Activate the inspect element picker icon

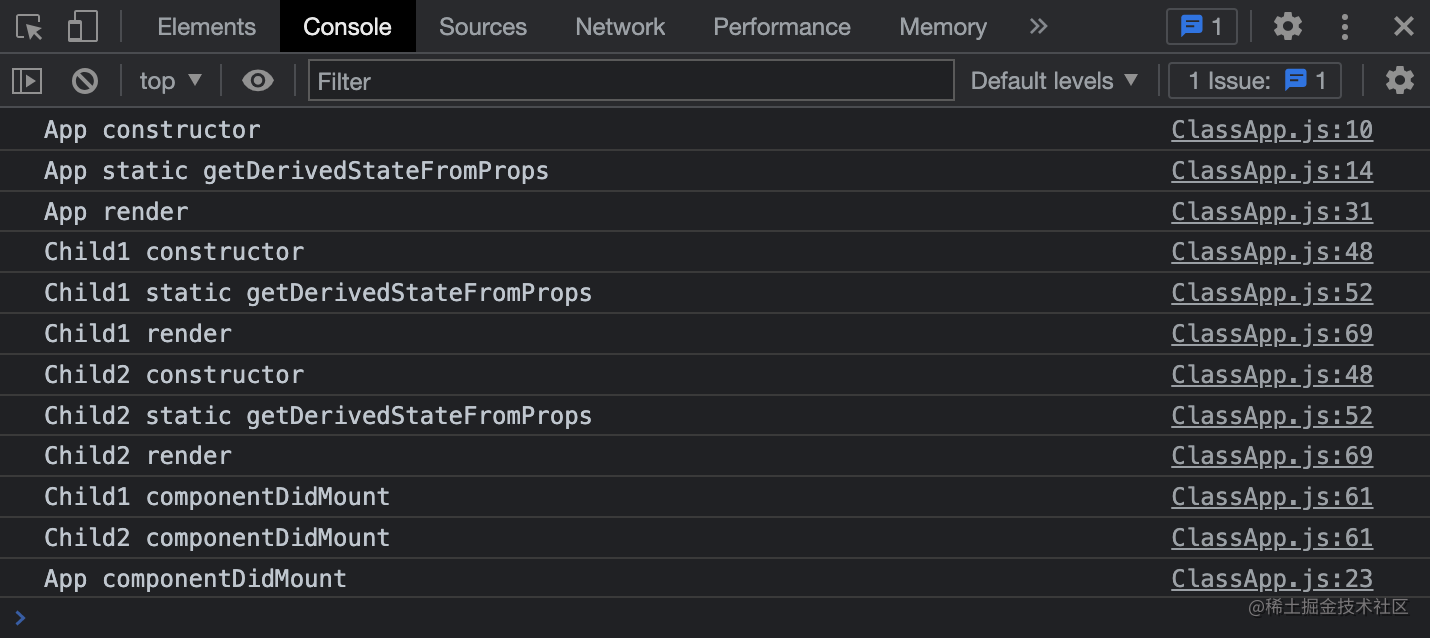(29, 27)
